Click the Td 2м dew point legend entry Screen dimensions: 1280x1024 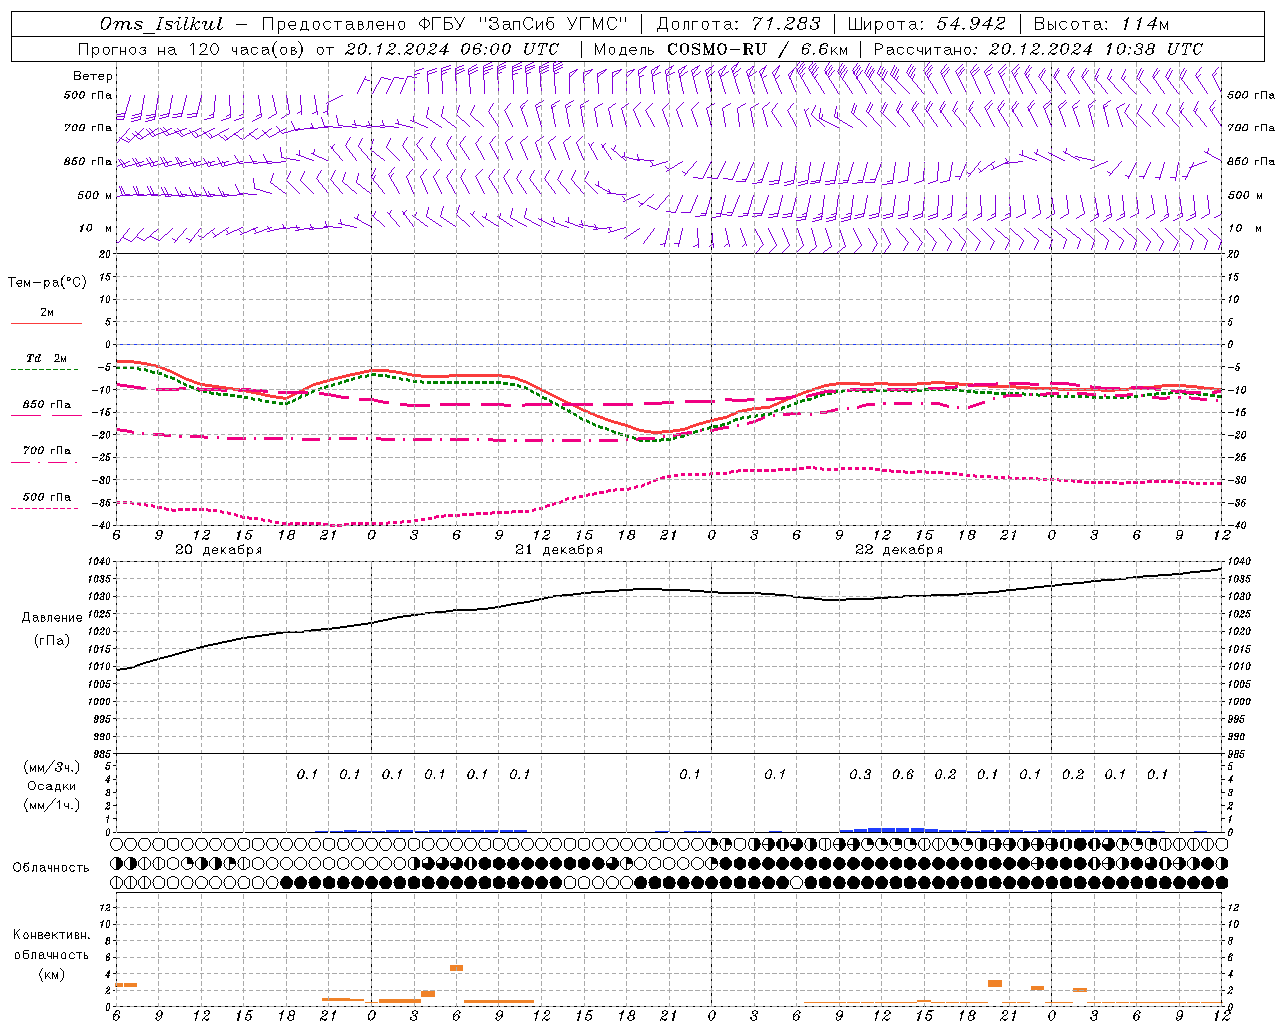coord(47,358)
